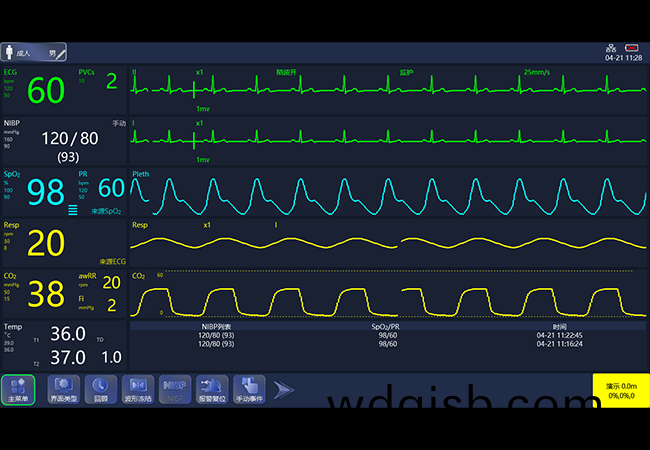Select the 时间 time column header
Image resolution: width=650 pixels, height=450 pixels.
point(559,327)
